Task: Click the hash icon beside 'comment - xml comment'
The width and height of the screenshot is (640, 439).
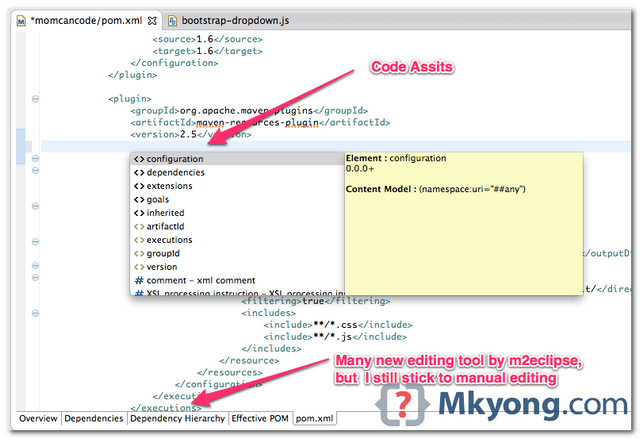Action: coord(139,280)
